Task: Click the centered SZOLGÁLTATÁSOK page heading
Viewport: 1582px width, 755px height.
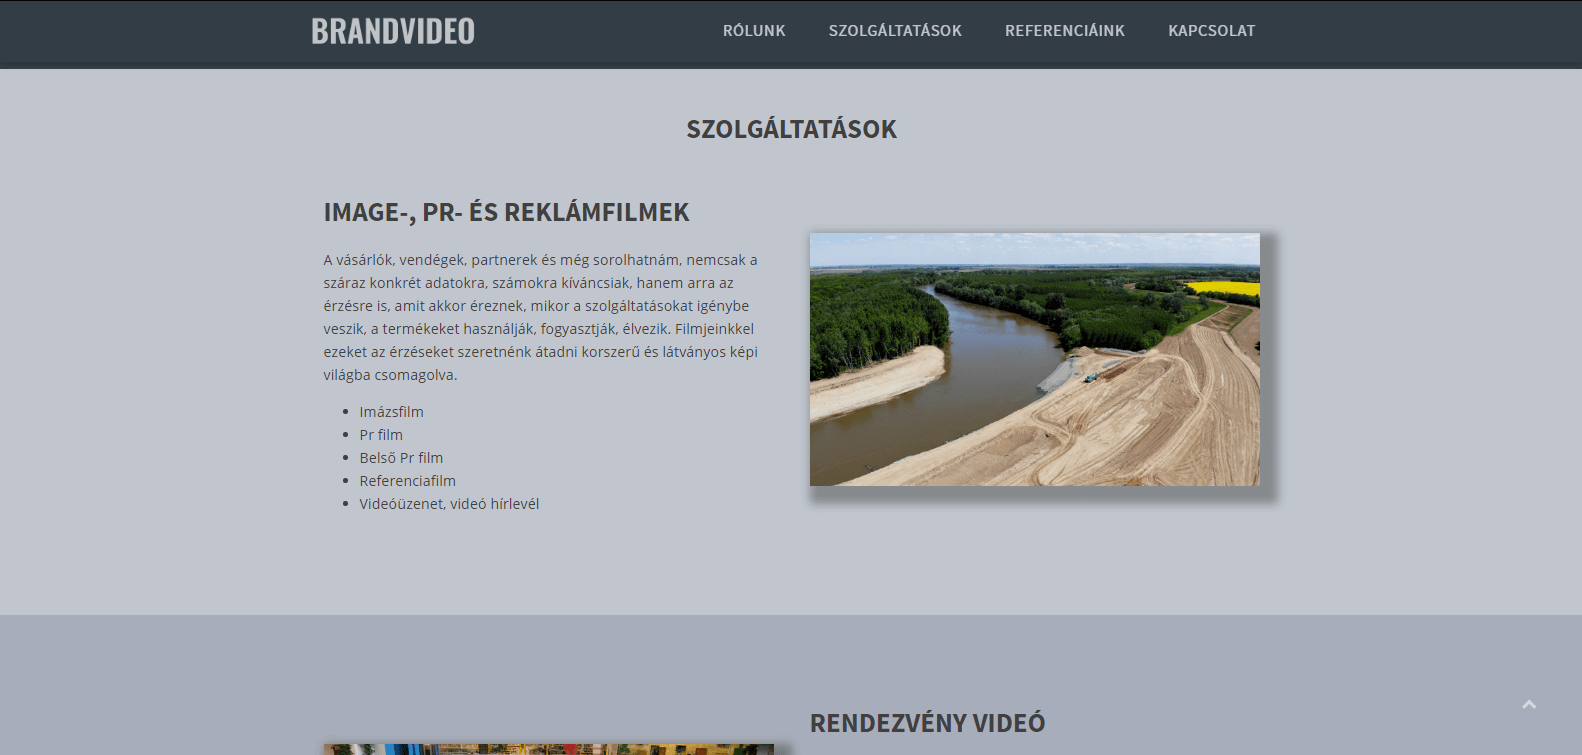Action: coord(791,129)
